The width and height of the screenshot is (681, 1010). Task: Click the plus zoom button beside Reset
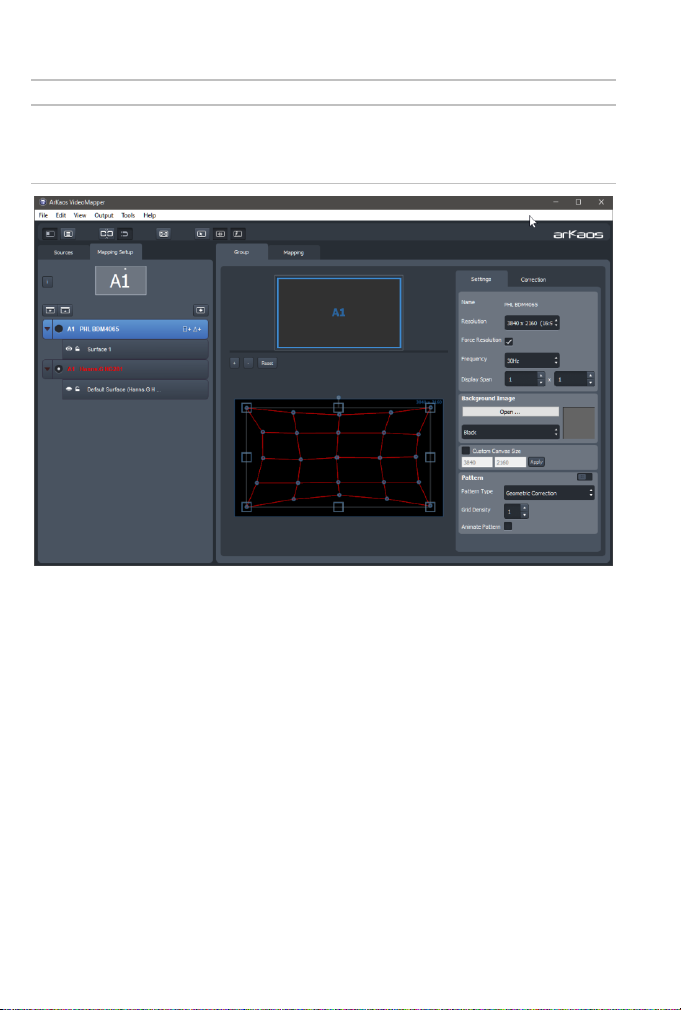(x=235, y=363)
